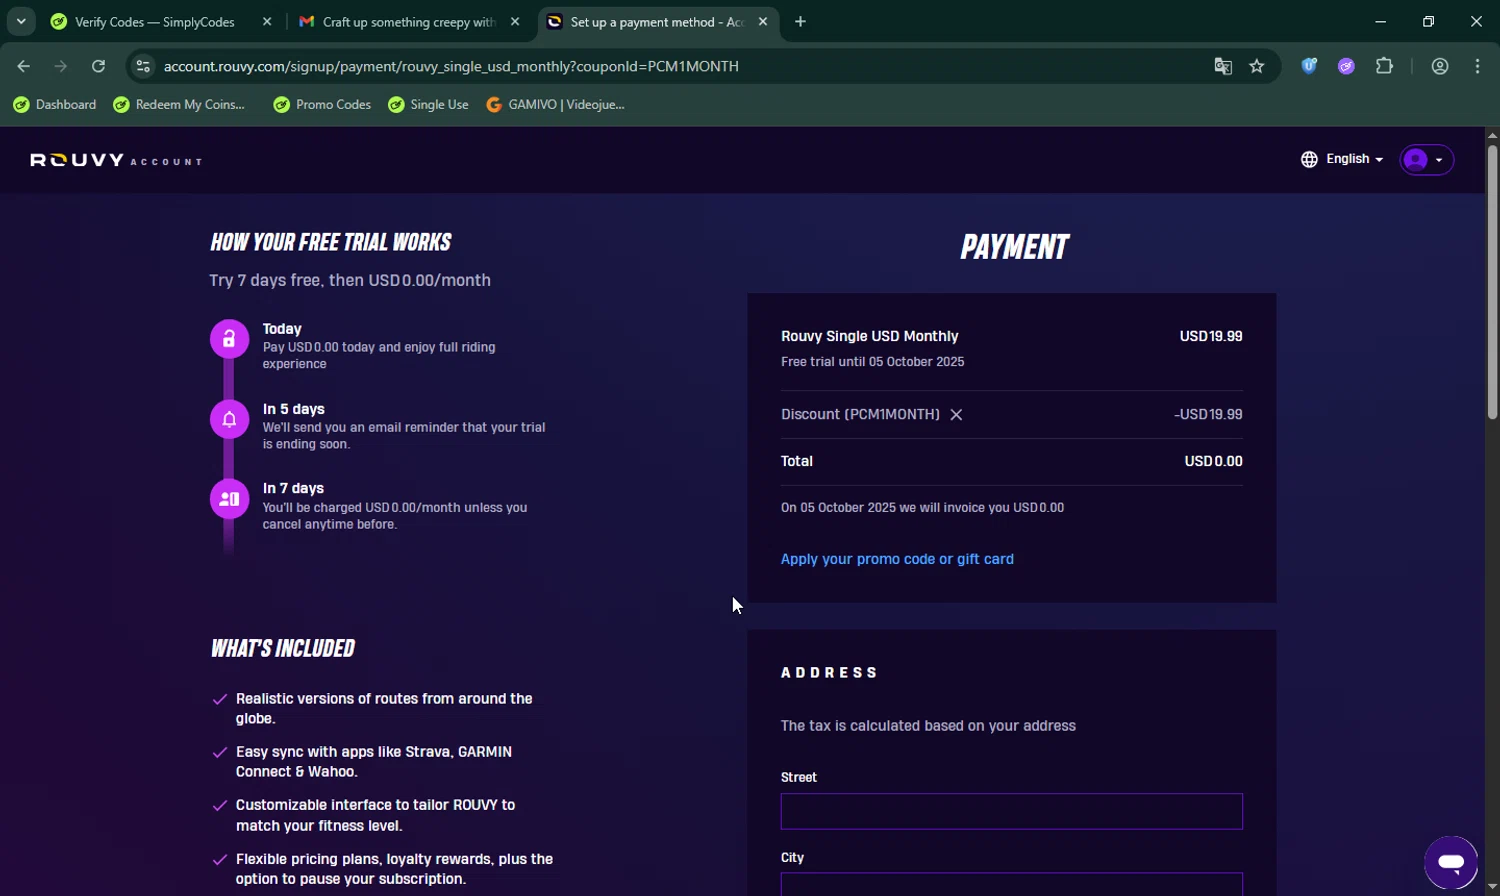Translate this page icon

1222,66
